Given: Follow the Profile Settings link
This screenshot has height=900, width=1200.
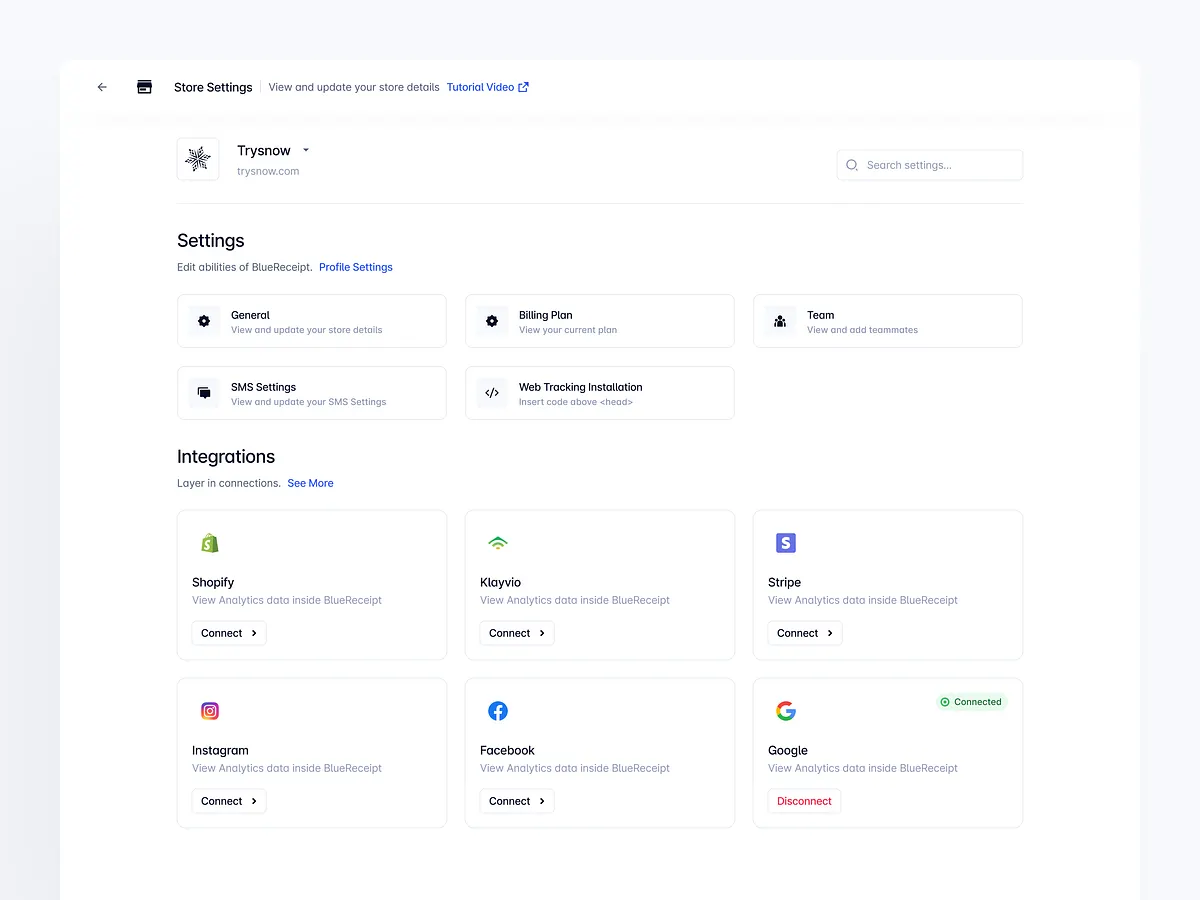Looking at the screenshot, I should (356, 267).
